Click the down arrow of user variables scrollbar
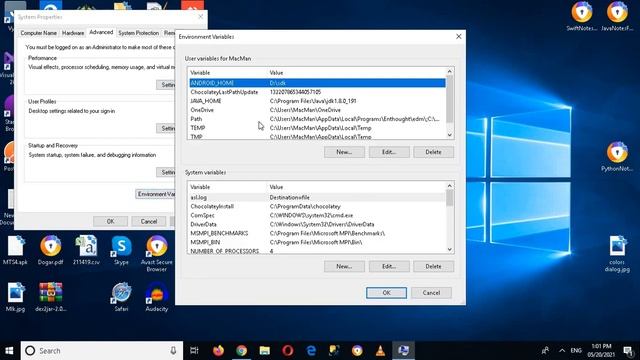This screenshot has width=640, height=360. point(450,135)
